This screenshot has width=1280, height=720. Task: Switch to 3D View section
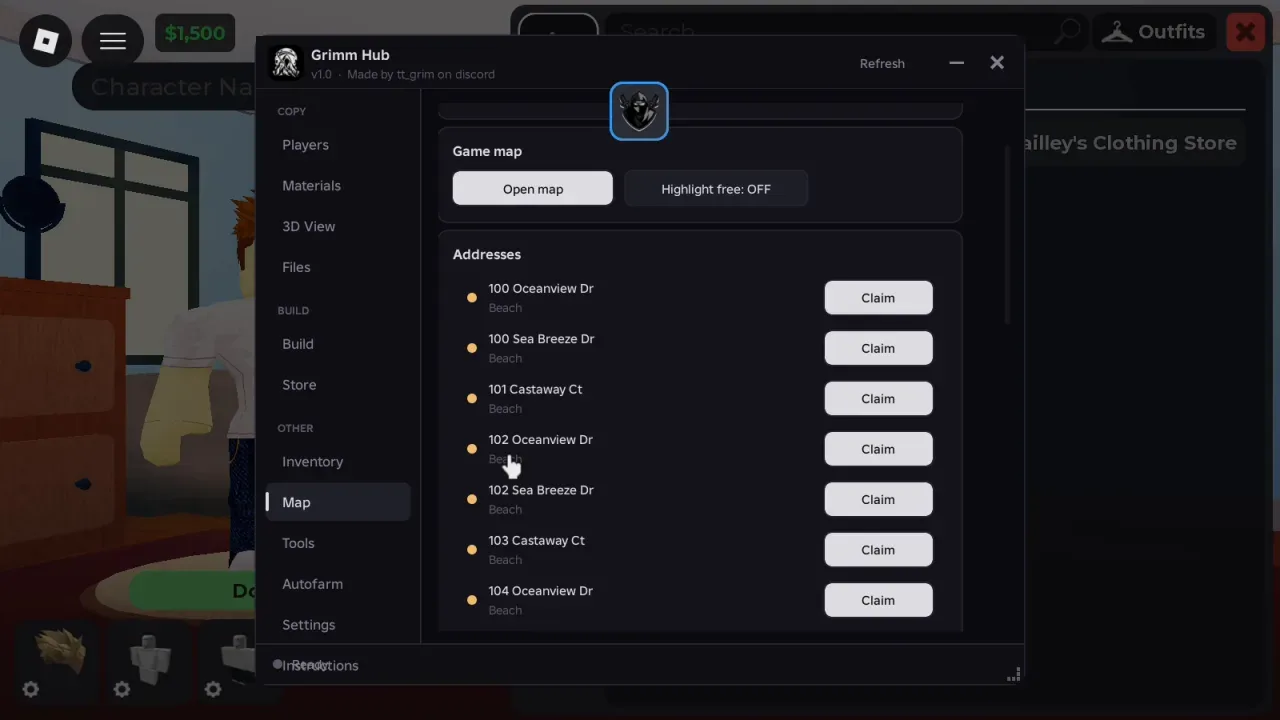(338, 227)
